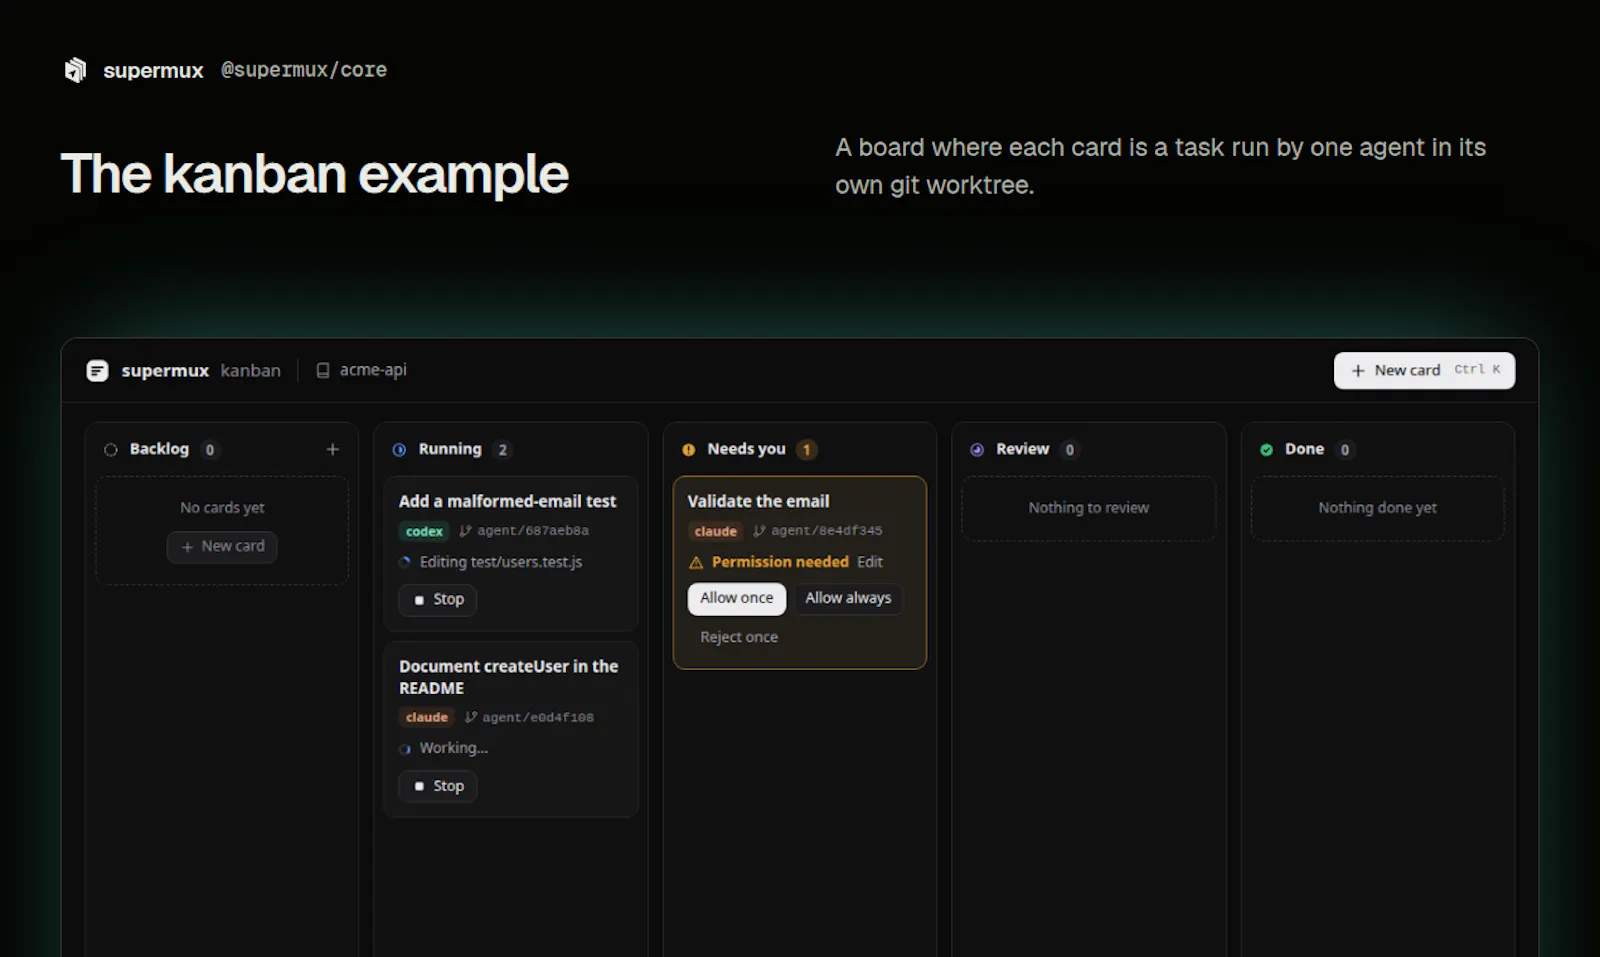Click the claude badge on Validate the email card

[x=716, y=531]
